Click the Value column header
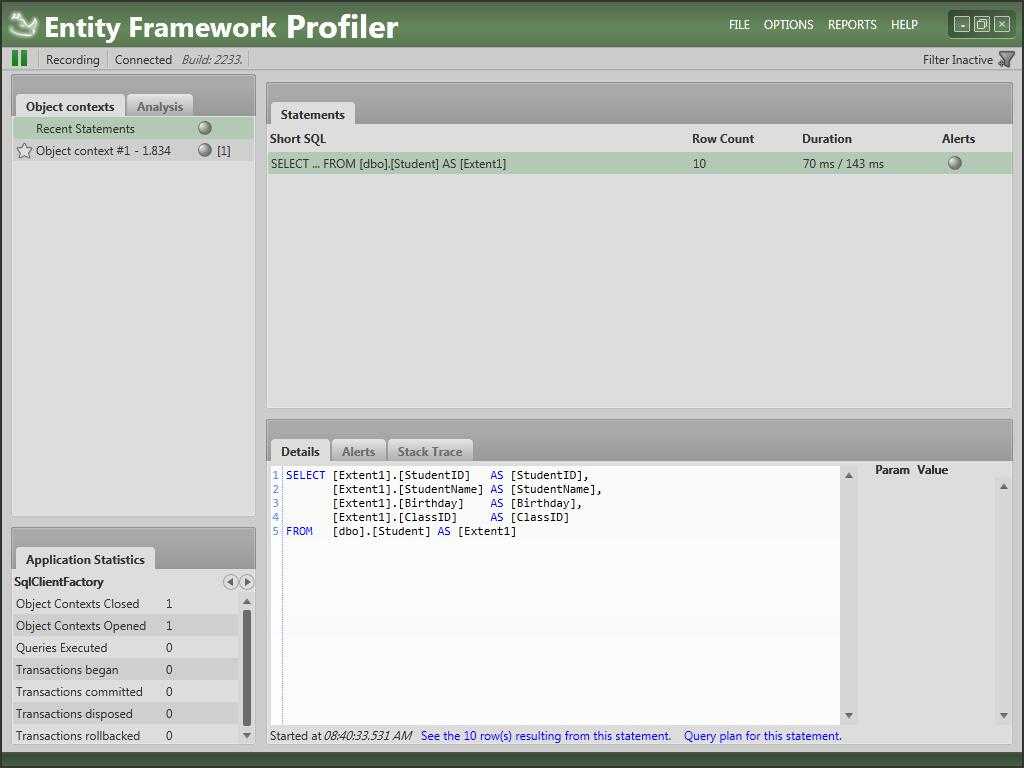 [x=932, y=470]
